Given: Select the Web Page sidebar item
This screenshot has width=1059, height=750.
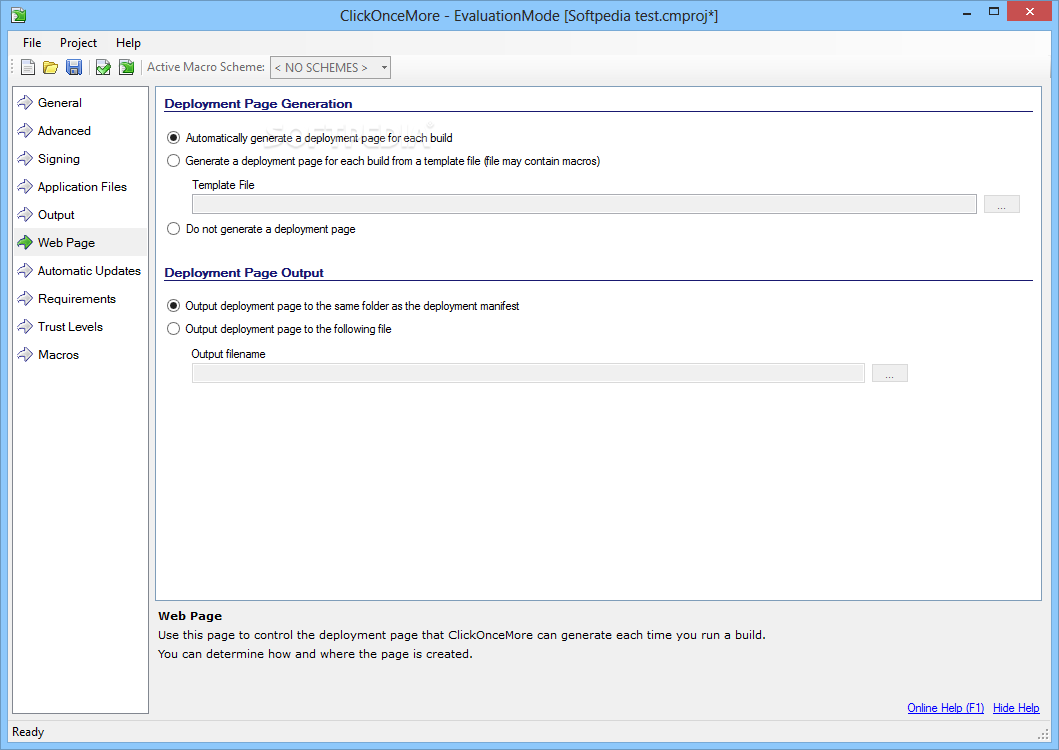Looking at the screenshot, I should [80, 243].
